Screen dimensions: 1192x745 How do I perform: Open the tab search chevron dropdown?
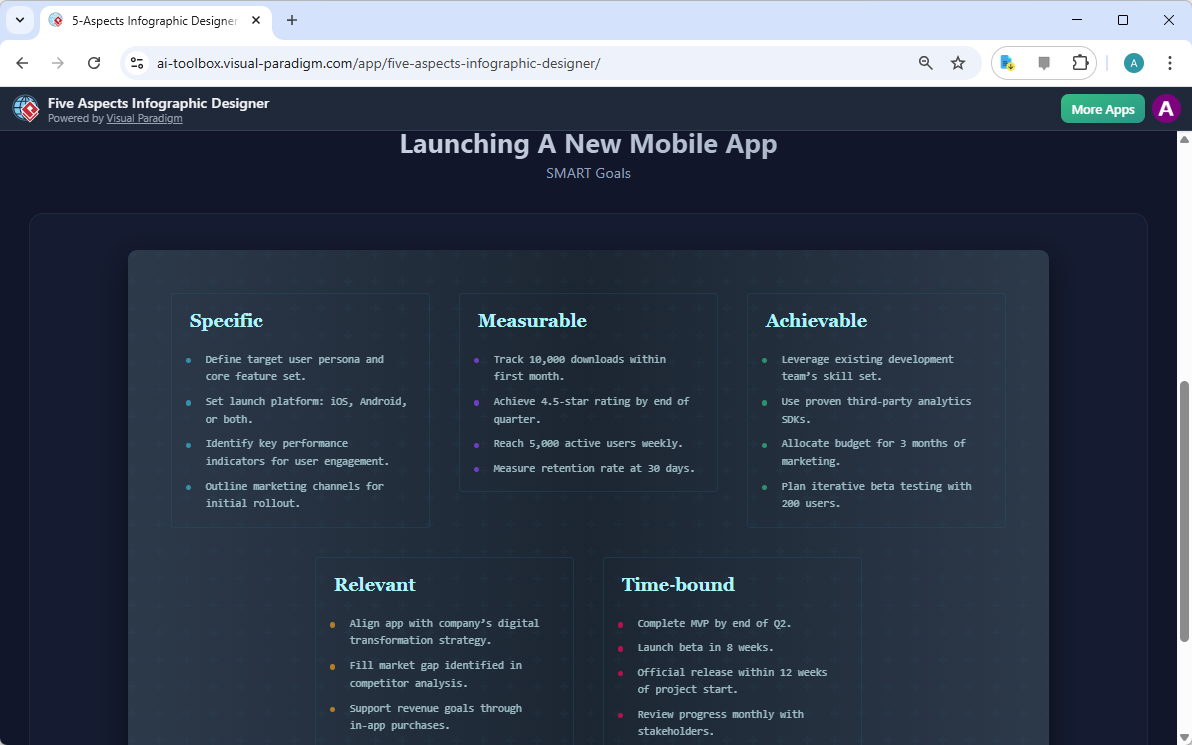pyautogui.click(x=20, y=20)
